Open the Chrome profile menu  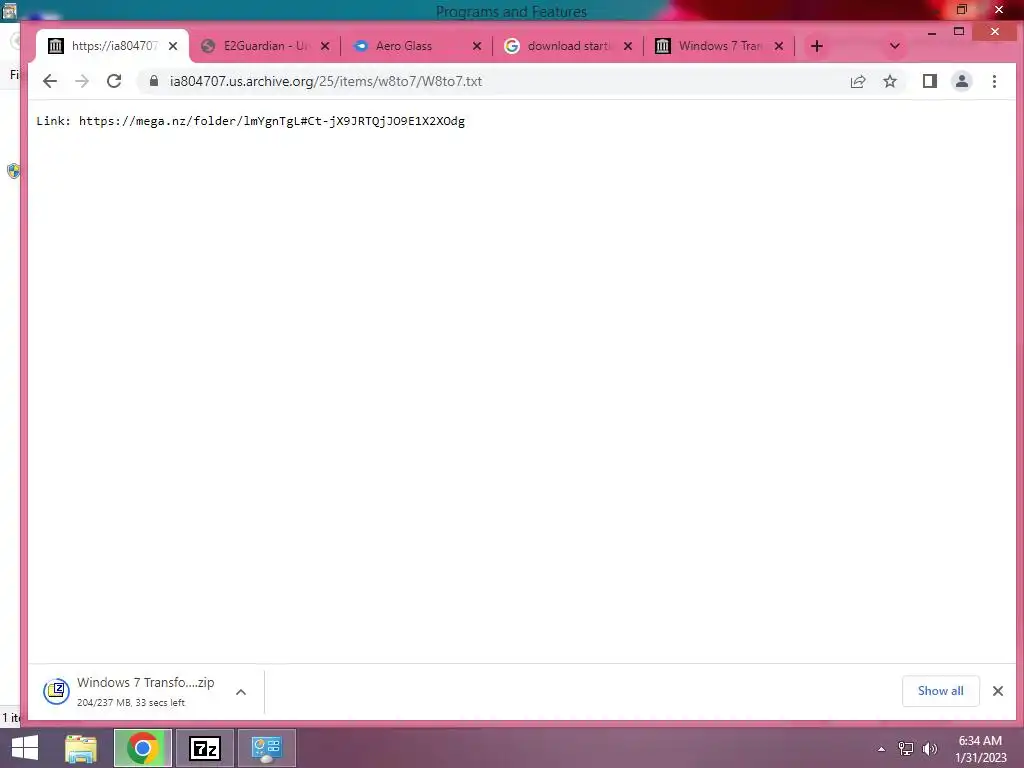pos(961,81)
